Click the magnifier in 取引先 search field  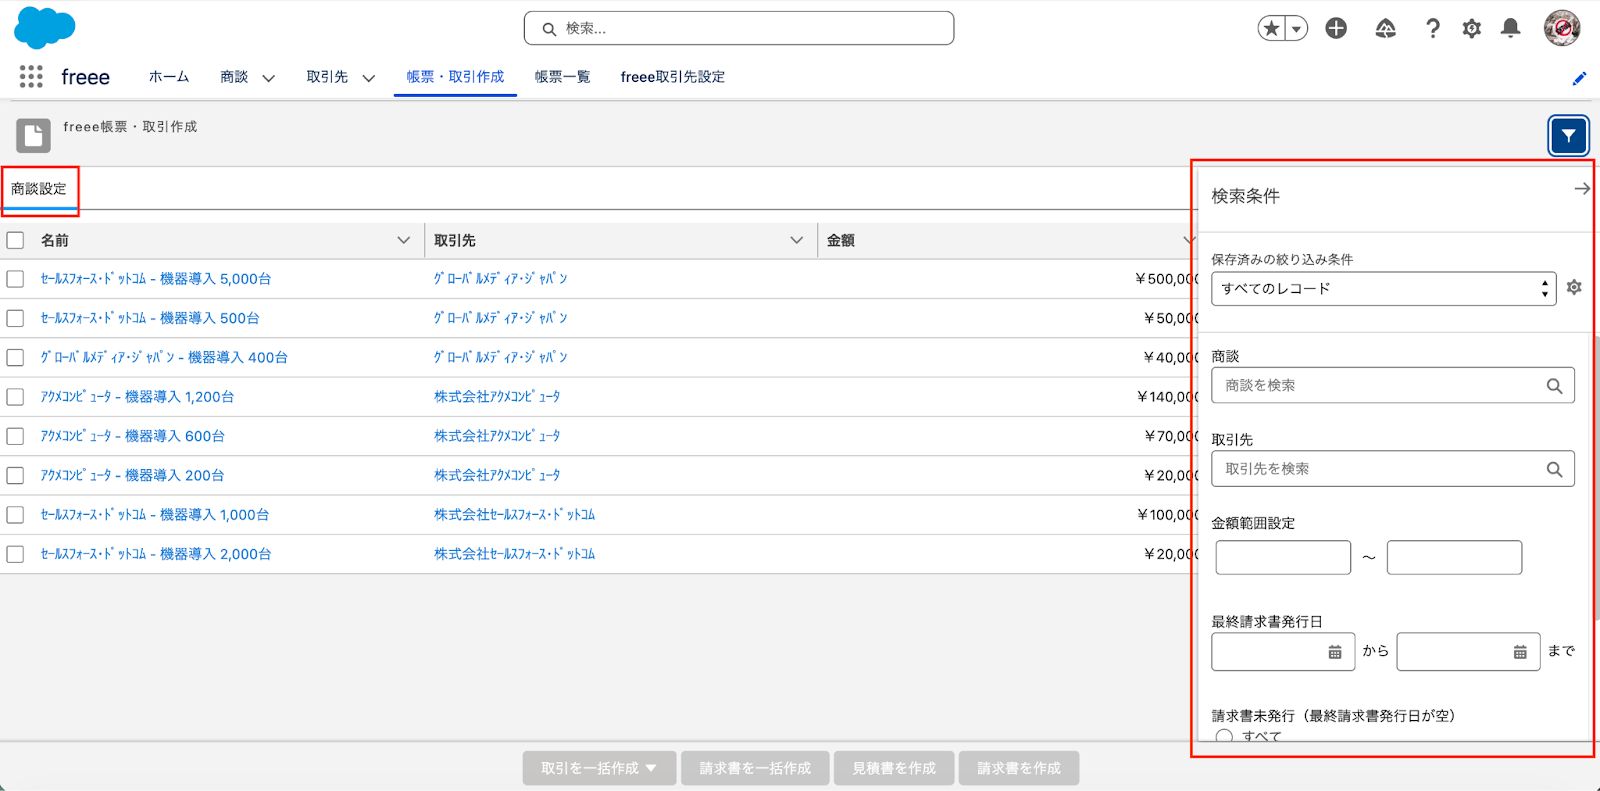pyautogui.click(x=1554, y=469)
